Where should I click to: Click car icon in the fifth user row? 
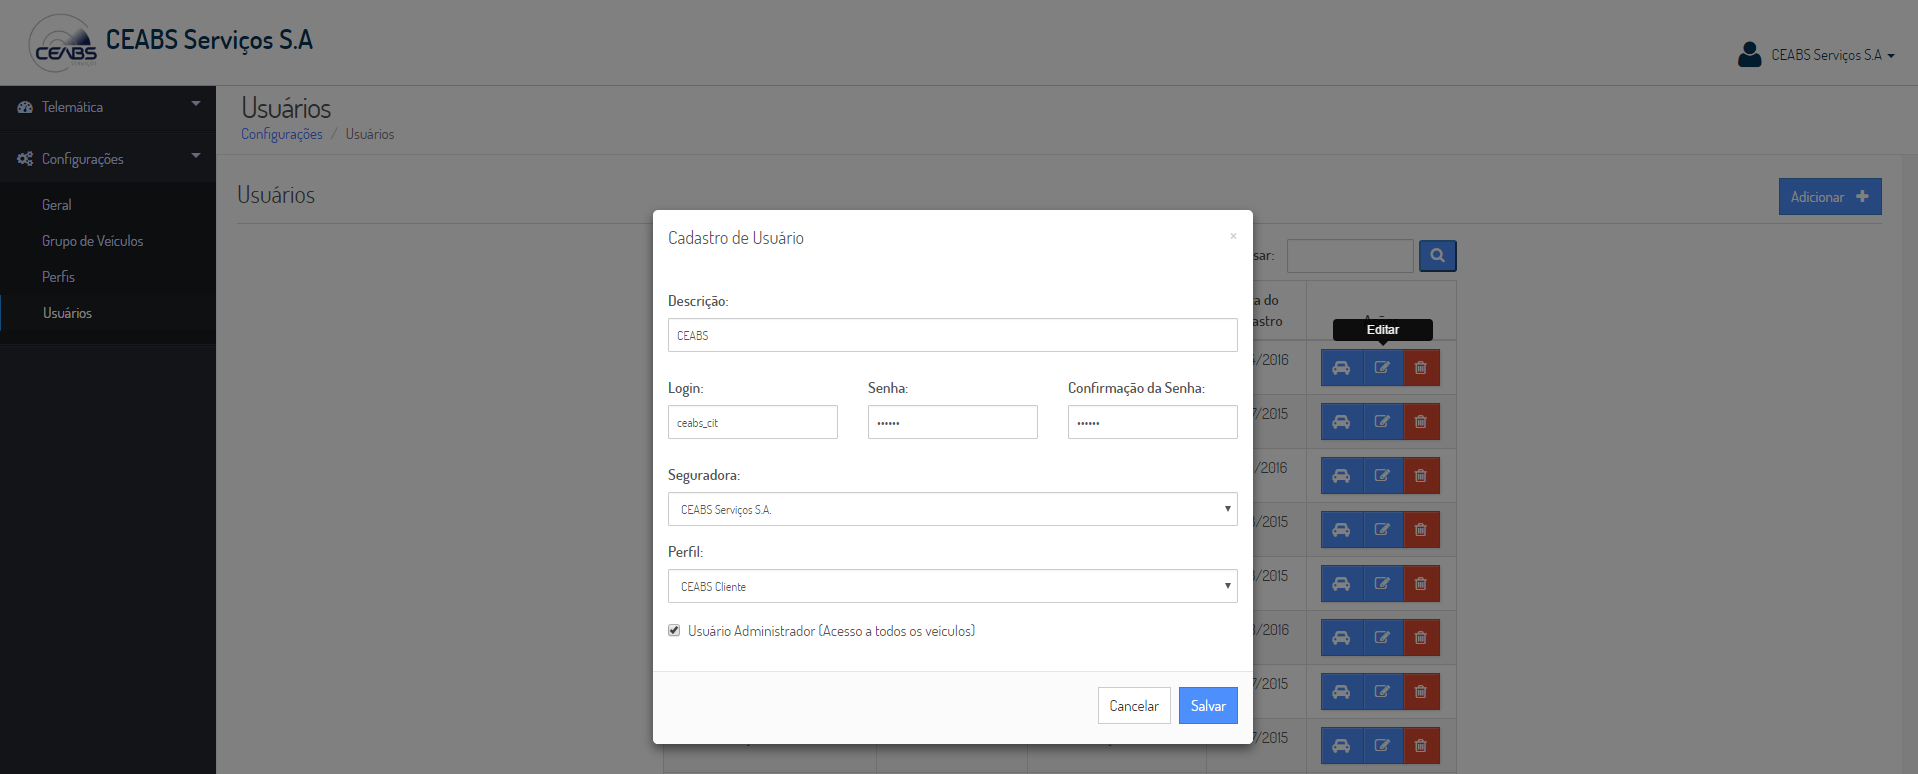(1342, 584)
